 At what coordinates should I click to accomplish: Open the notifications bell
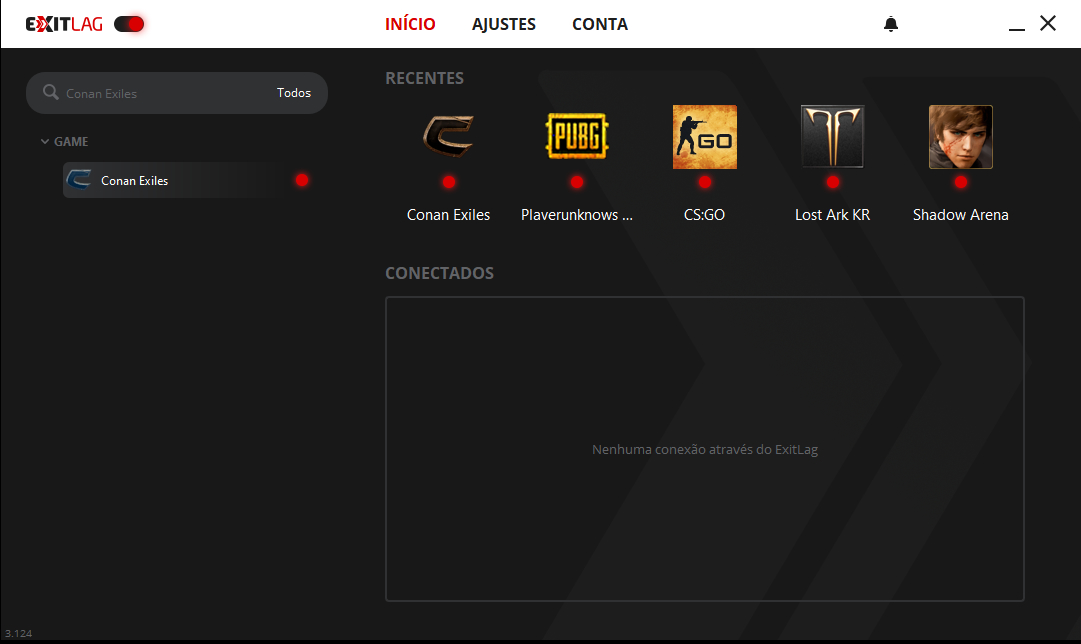pyautogui.click(x=891, y=24)
